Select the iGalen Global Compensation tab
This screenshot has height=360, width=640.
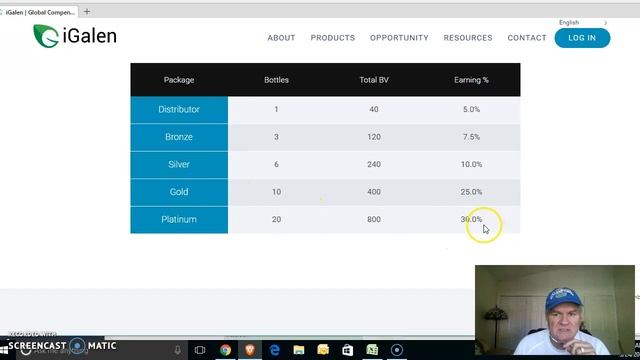click(39, 12)
